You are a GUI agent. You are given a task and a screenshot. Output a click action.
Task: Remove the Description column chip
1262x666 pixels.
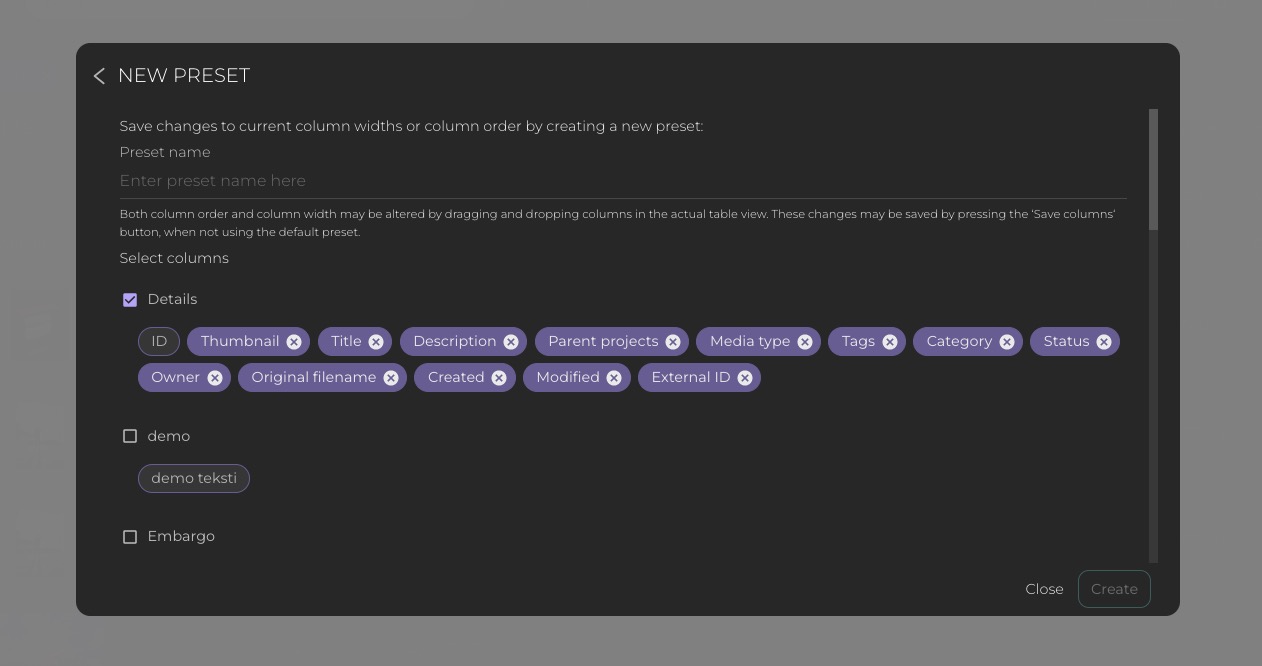click(511, 342)
